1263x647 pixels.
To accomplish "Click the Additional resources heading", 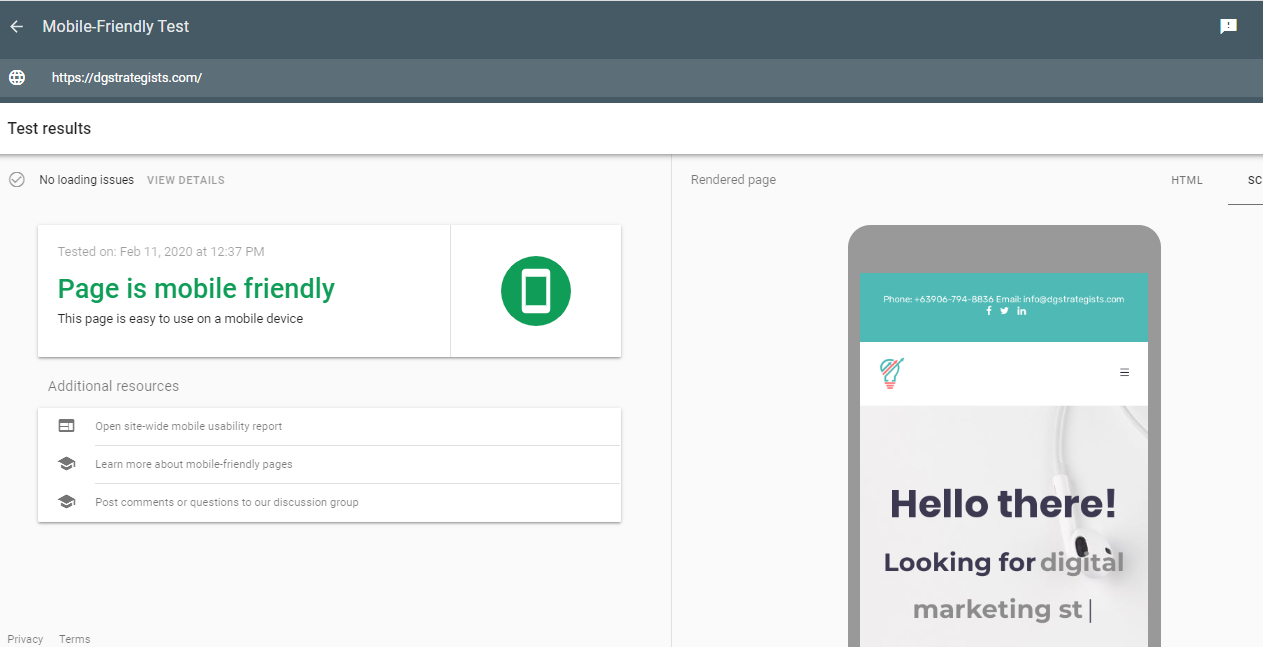I will coord(114,386).
